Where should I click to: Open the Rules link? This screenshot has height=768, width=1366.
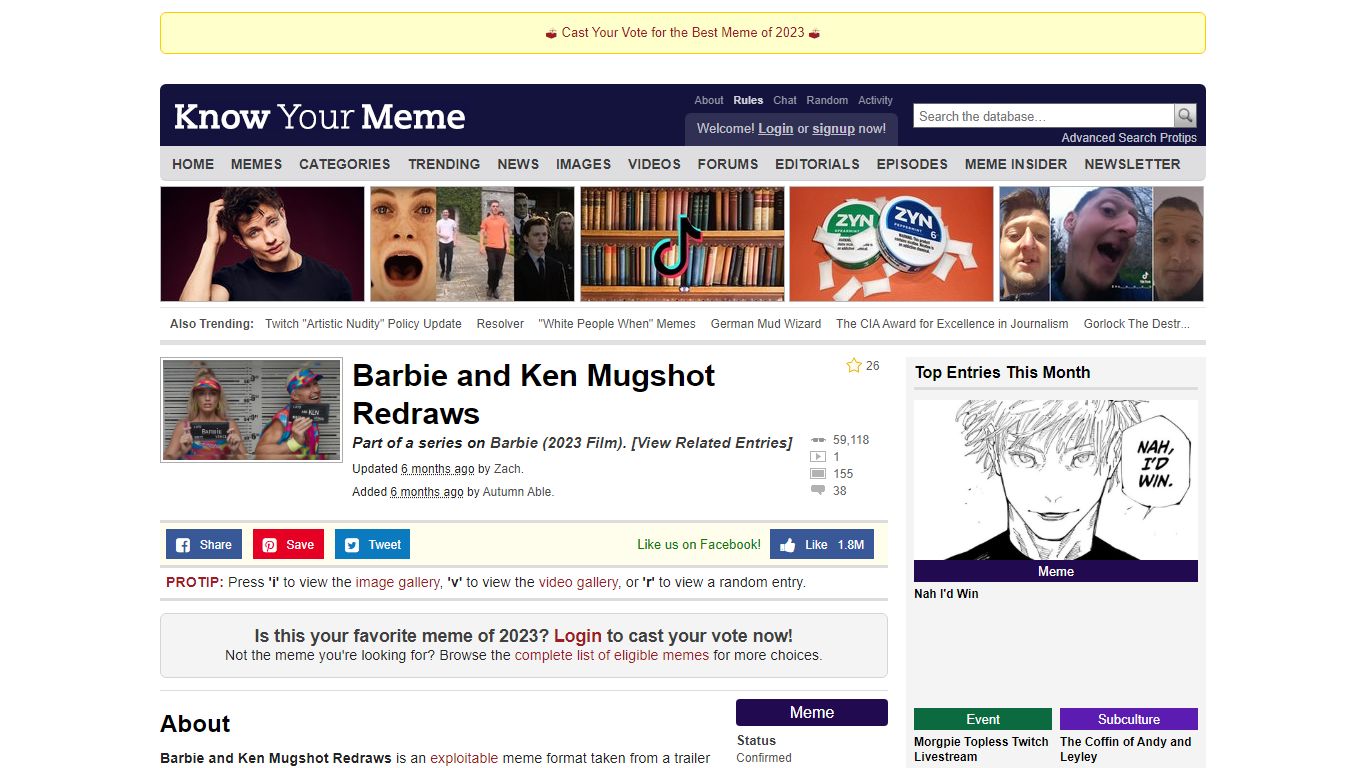coord(748,100)
